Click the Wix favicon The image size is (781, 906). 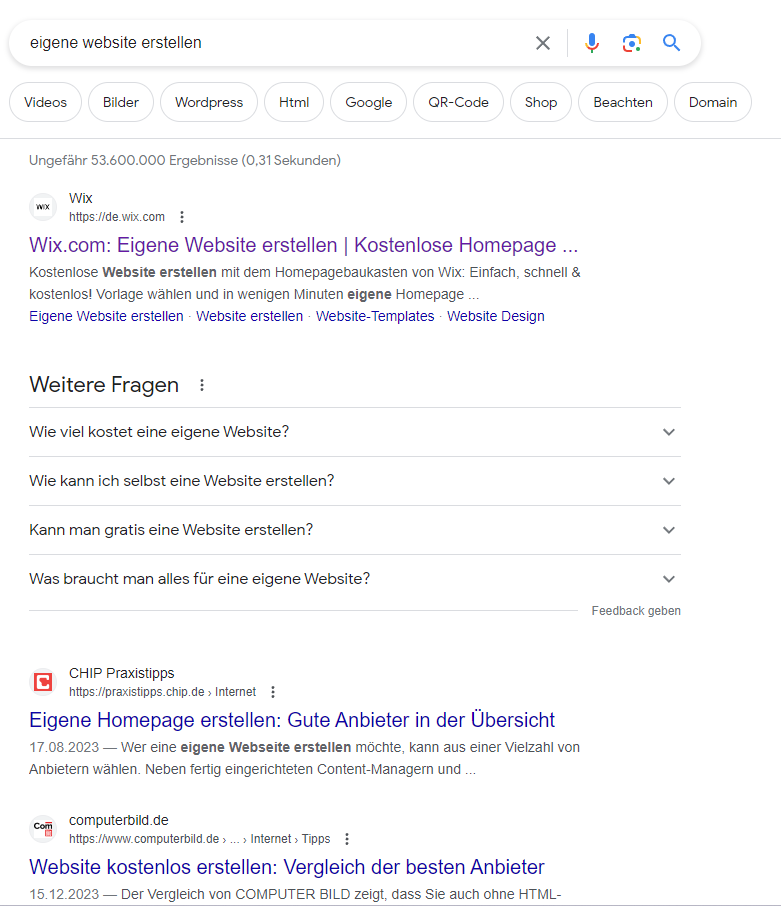(x=43, y=207)
